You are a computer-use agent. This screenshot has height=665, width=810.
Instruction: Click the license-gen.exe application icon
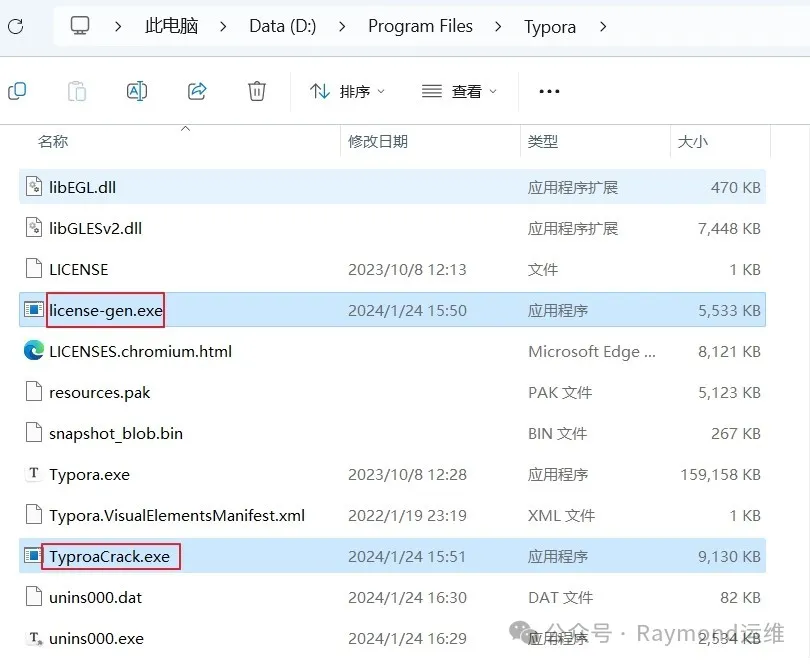34,310
